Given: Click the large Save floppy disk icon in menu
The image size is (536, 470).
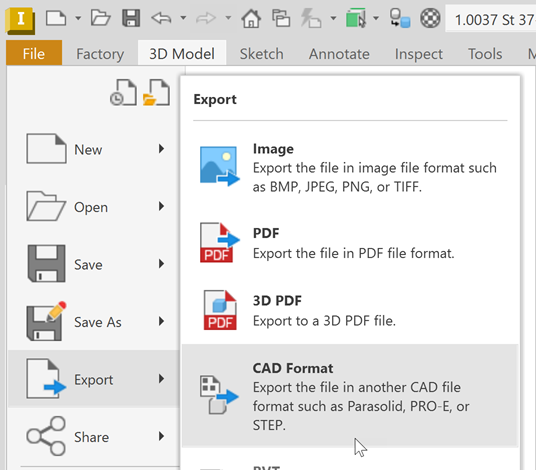Looking at the screenshot, I should (46, 264).
